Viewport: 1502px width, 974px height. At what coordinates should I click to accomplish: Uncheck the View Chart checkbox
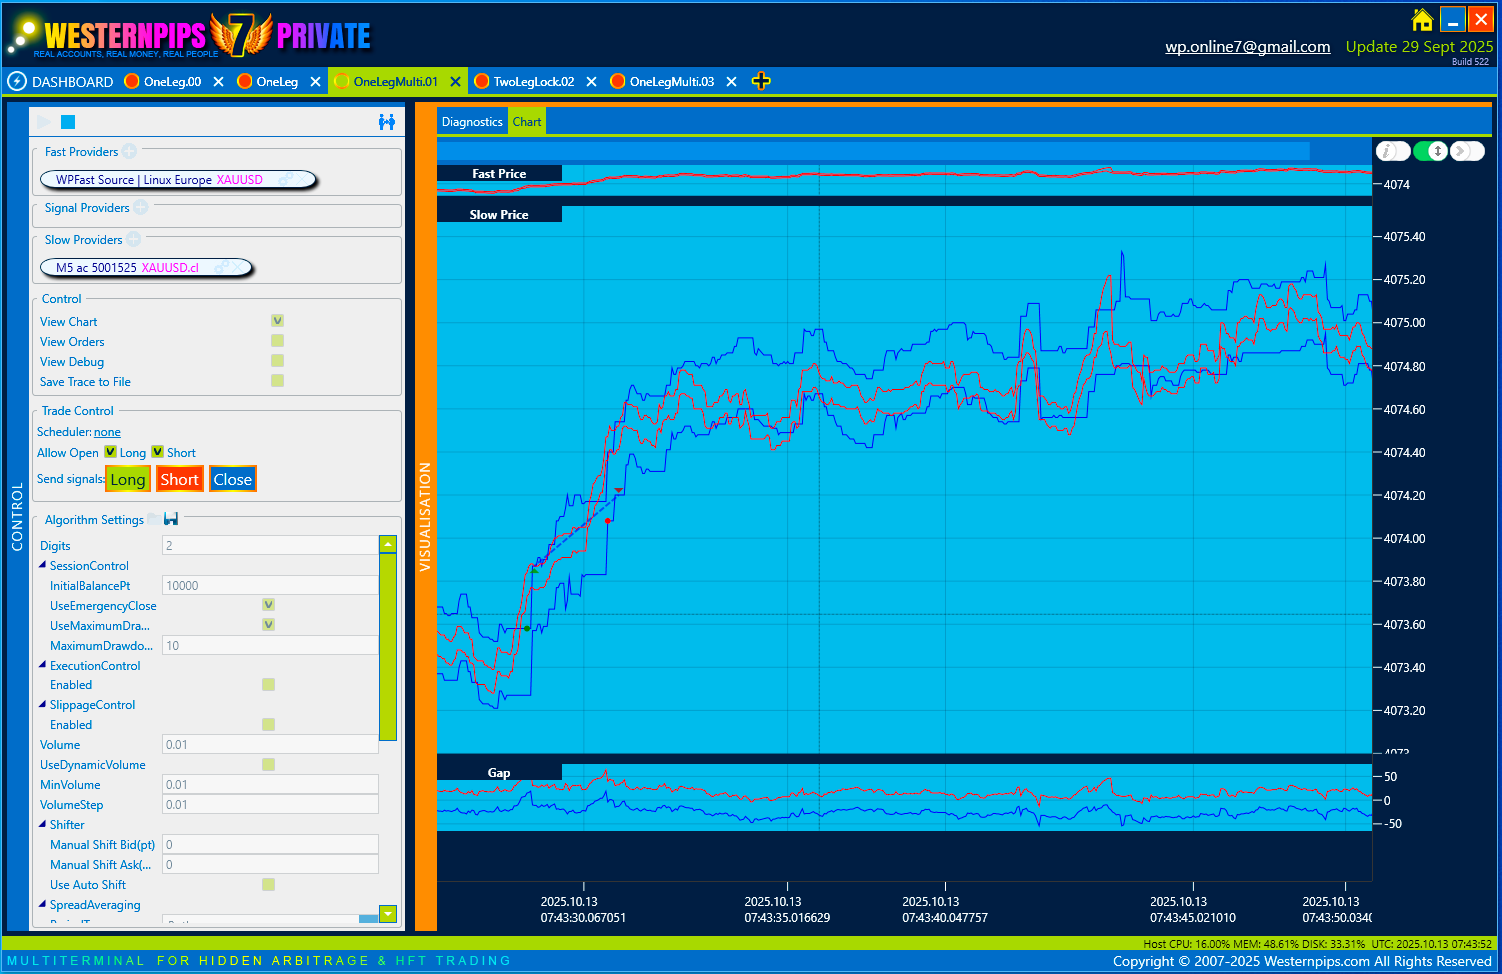pyautogui.click(x=277, y=321)
